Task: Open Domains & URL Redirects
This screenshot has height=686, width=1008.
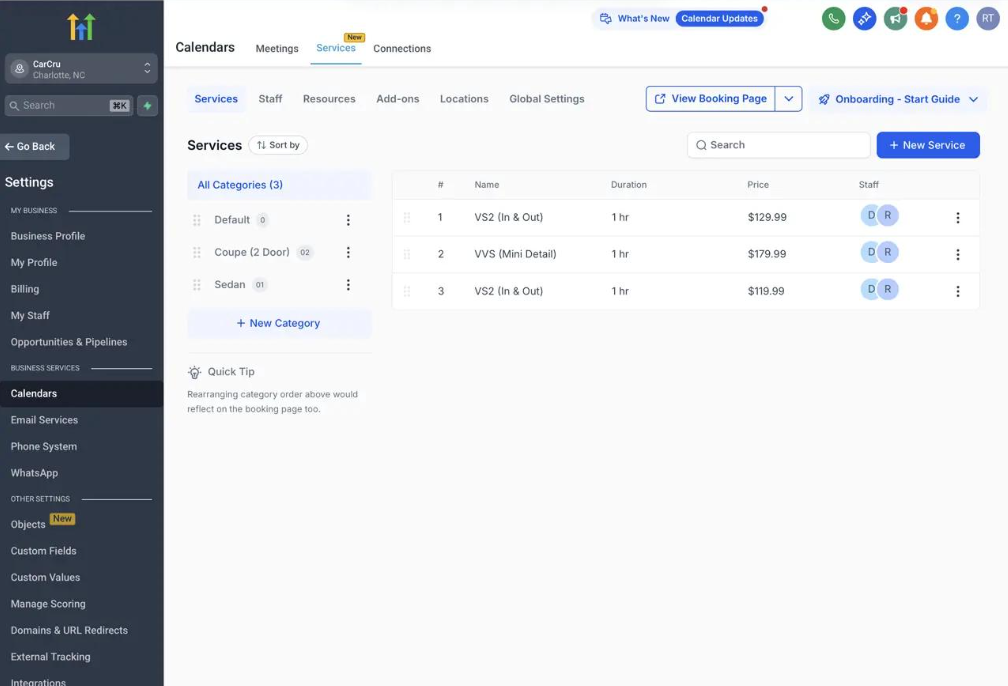Action: (69, 631)
